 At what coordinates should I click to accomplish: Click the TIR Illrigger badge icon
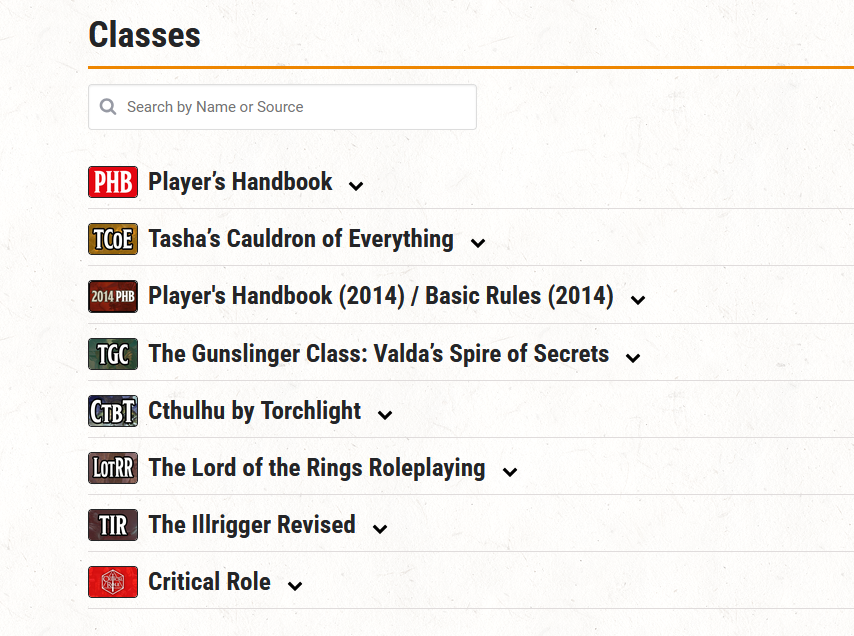pos(113,525)
